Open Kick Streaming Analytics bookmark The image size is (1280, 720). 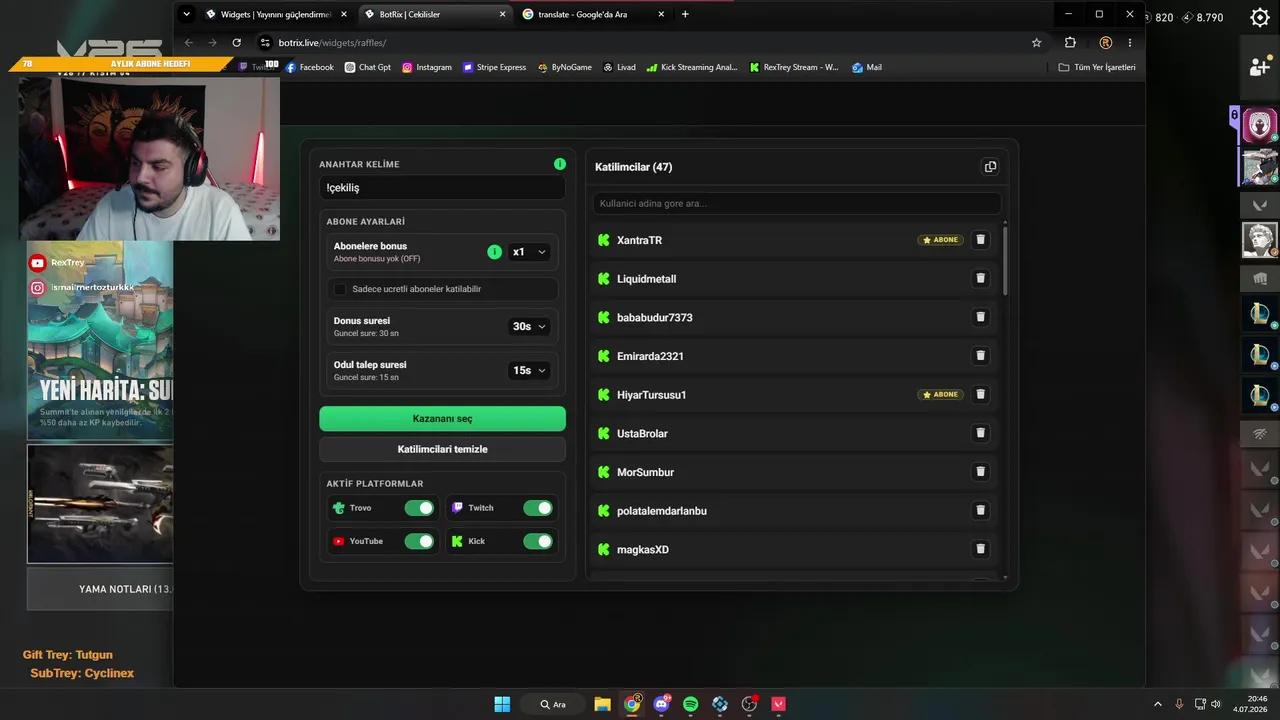click(692, 67)
